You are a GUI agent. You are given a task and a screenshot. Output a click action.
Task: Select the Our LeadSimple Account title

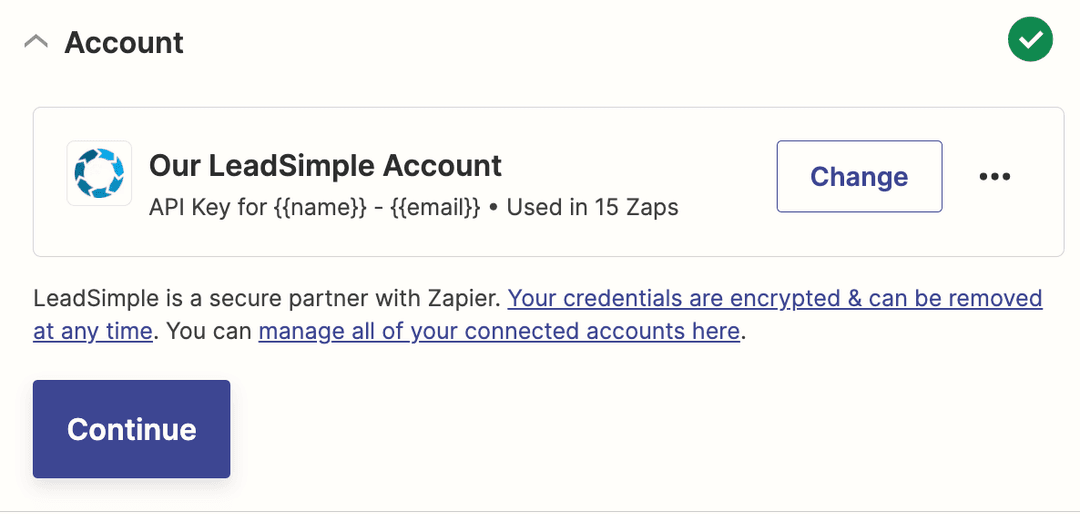(x=325, y=165)
